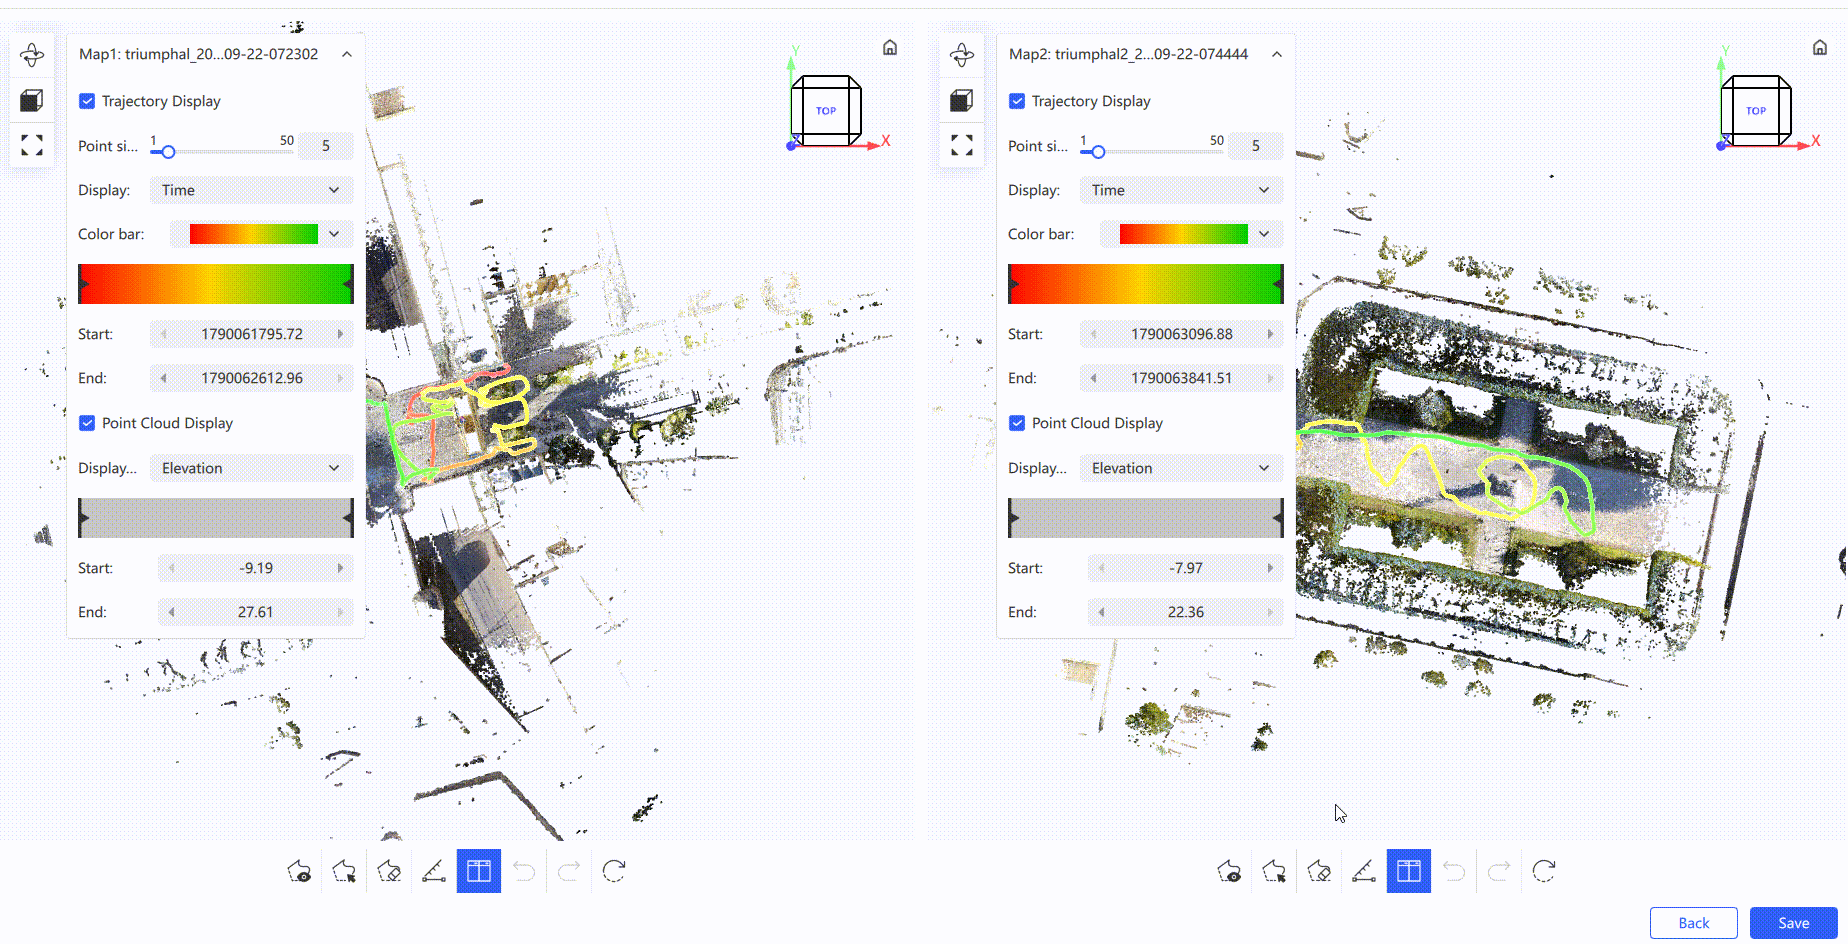Image resolution: width=1848 pixels, height=944 pixels.
Task: Uncheck Map2 Point Cloud Display checkbox
Action: (1017, 423)
